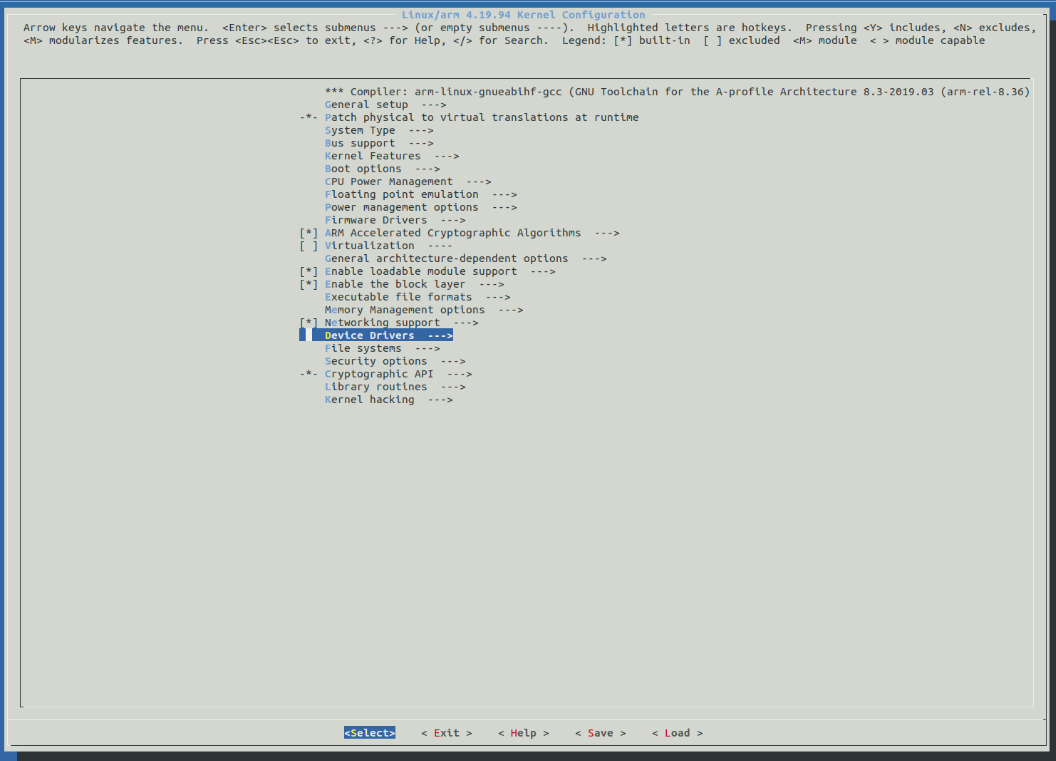Screen dimensions: 1056x761
Task: Toggle the Networking support checkbox
Action: coord(309,323)
